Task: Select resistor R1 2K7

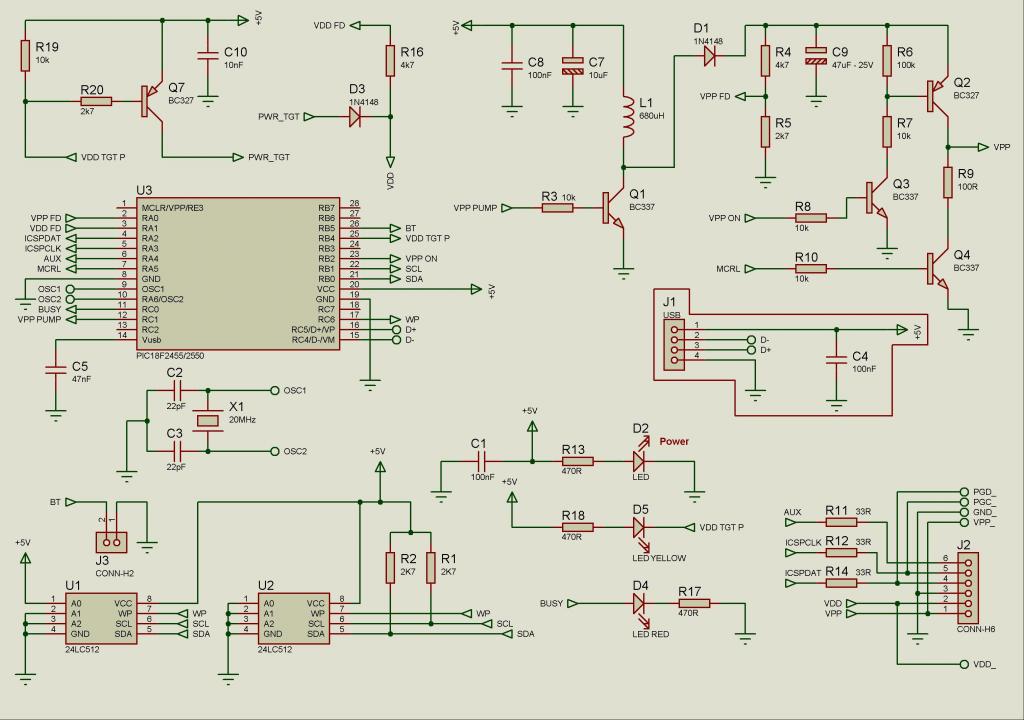Action: (x=430, y=568)
